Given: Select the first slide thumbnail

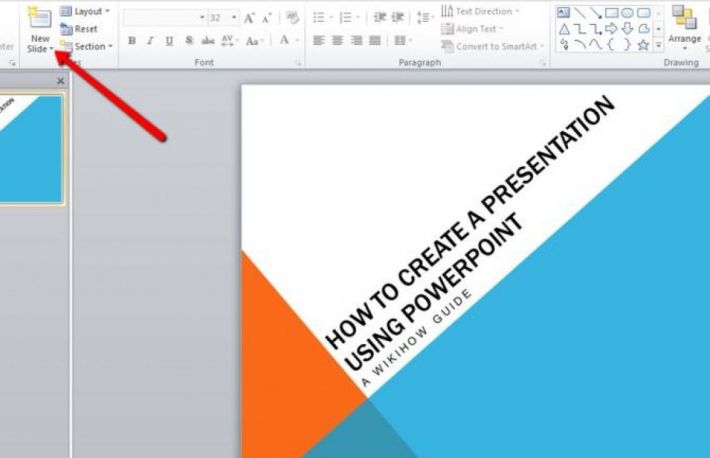Looking at the screenshot, I should pos(30,150).
